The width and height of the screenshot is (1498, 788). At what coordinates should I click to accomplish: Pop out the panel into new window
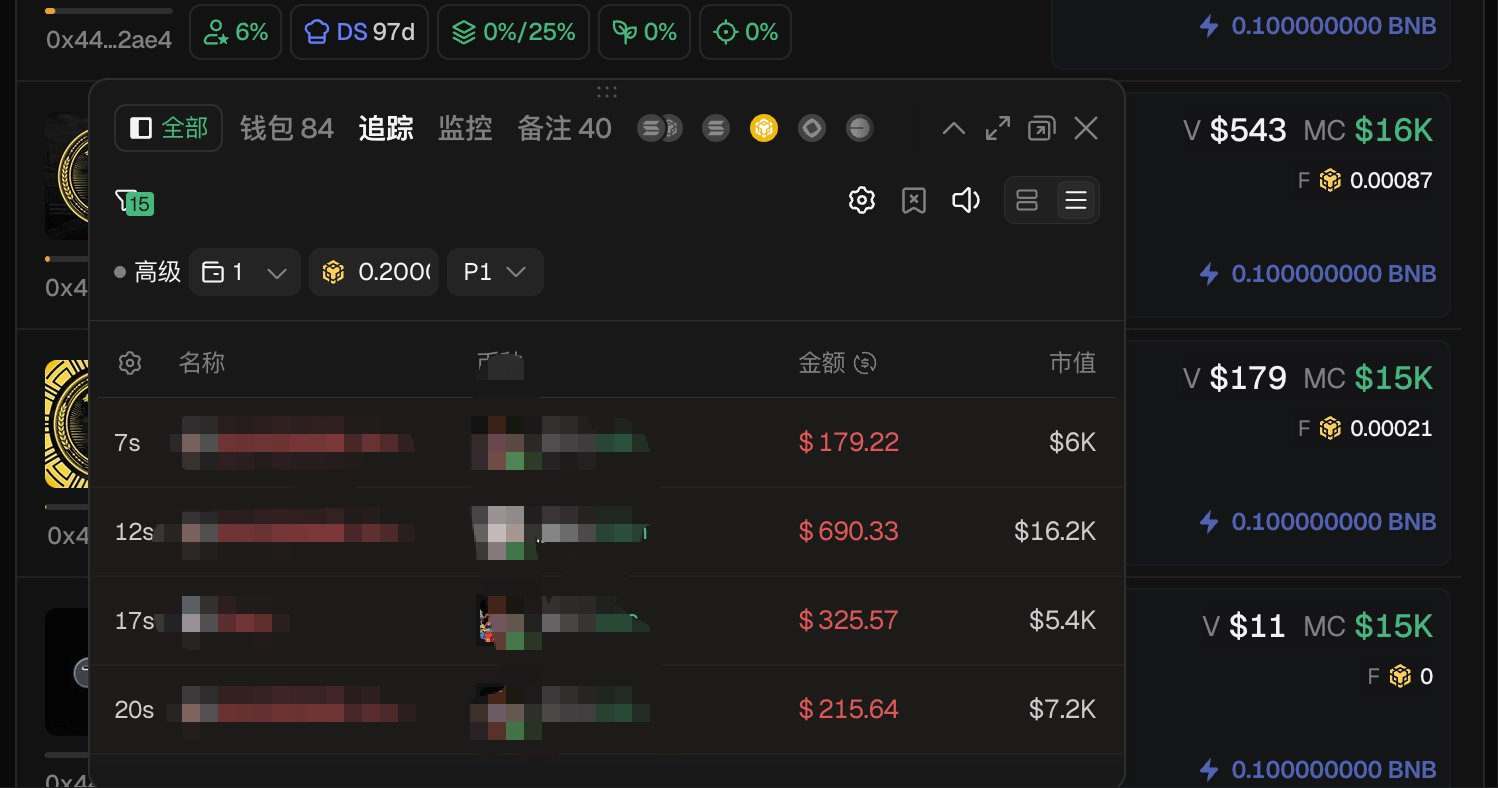(x=1041, y=128)
